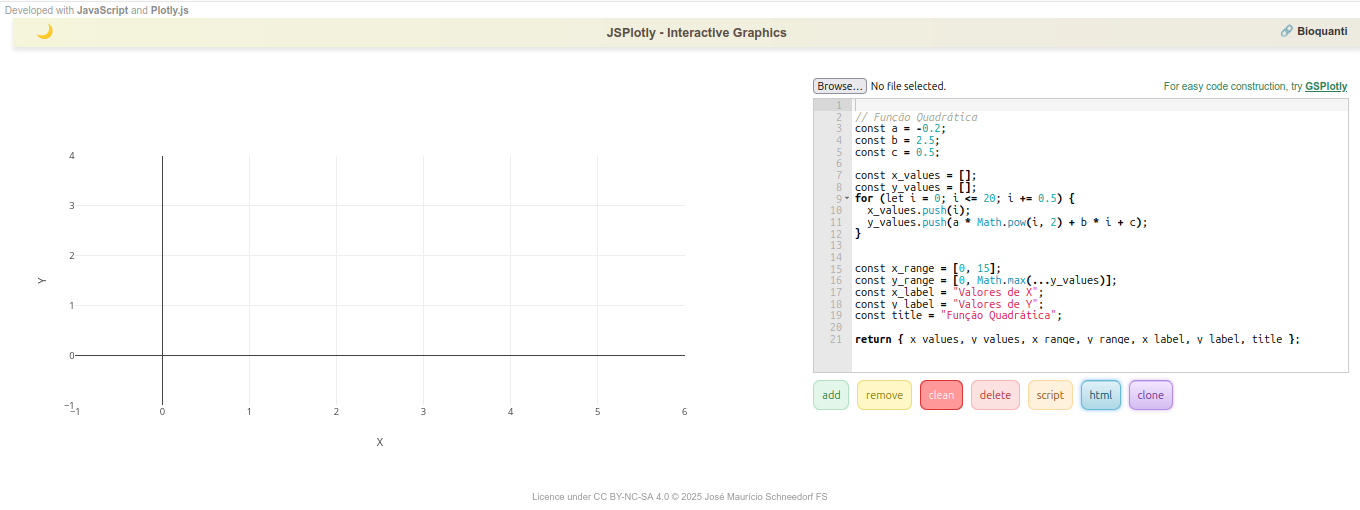Click the 'const a = -0.2' code line
The width and height of the screenshot is (1360, 510).
click(900, 128)
